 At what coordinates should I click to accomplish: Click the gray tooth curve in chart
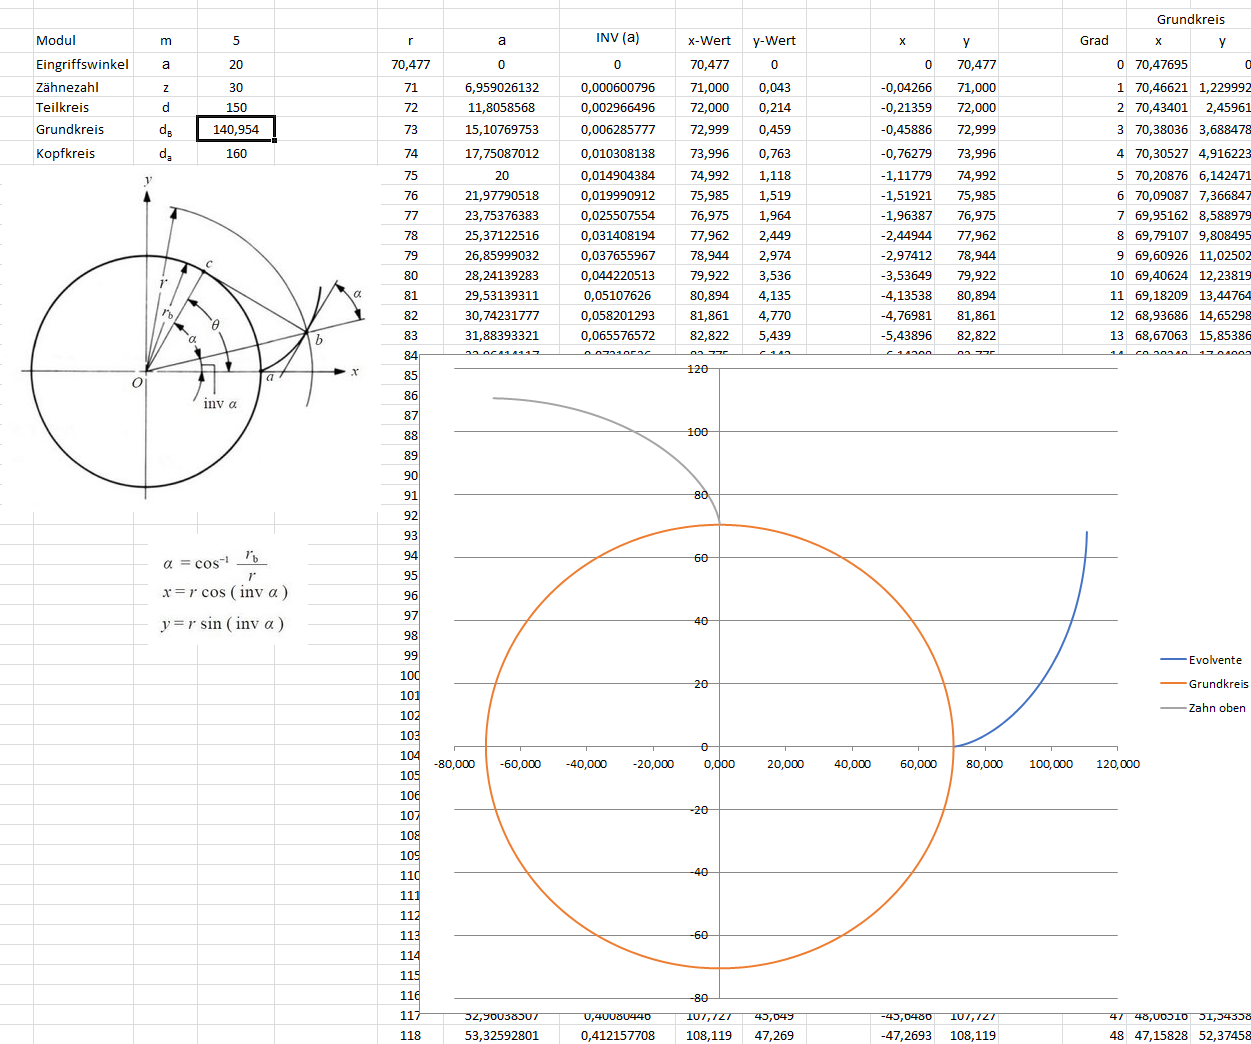click(600, 416)
